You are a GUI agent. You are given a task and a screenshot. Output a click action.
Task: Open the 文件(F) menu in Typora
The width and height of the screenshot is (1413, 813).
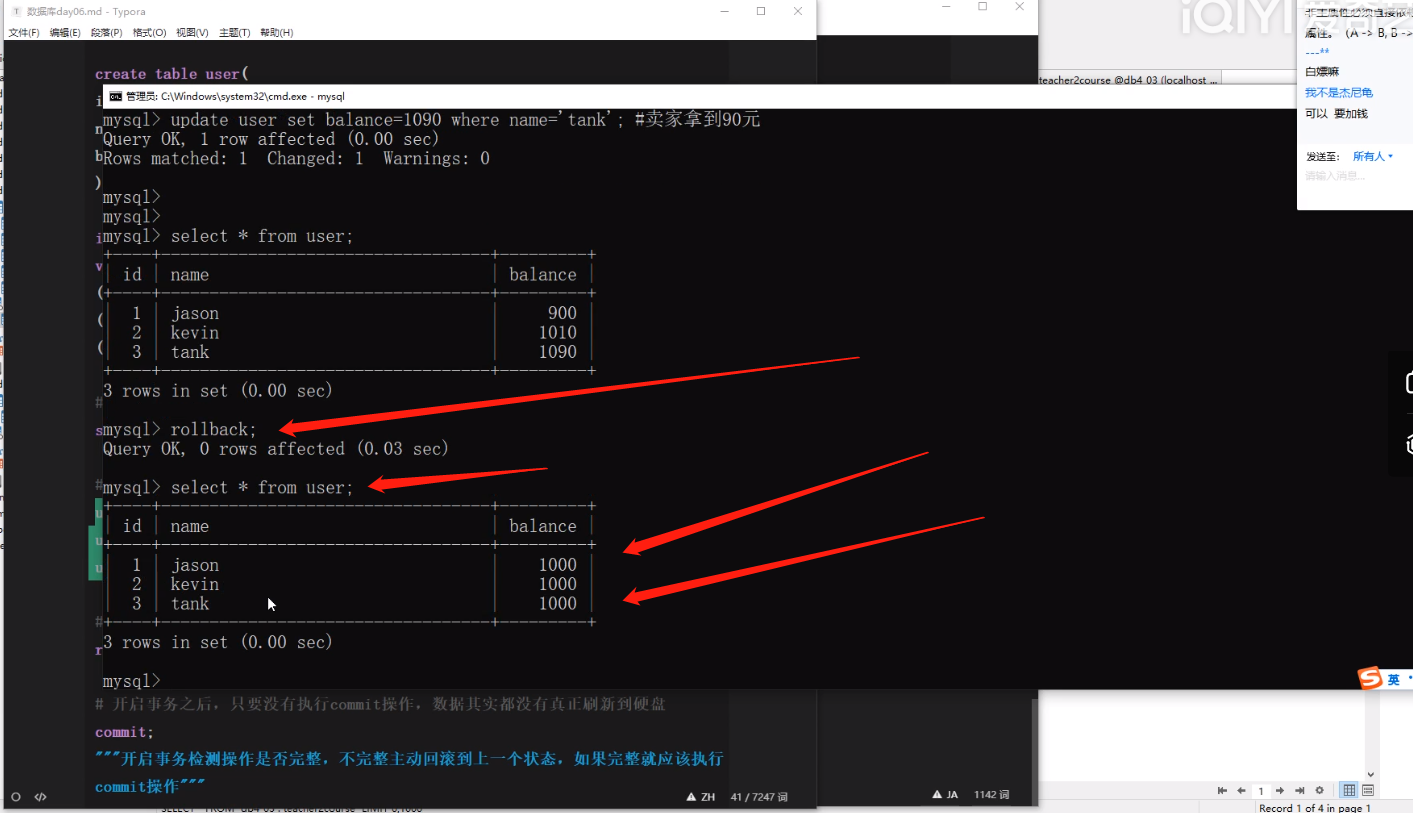point(24,33)
